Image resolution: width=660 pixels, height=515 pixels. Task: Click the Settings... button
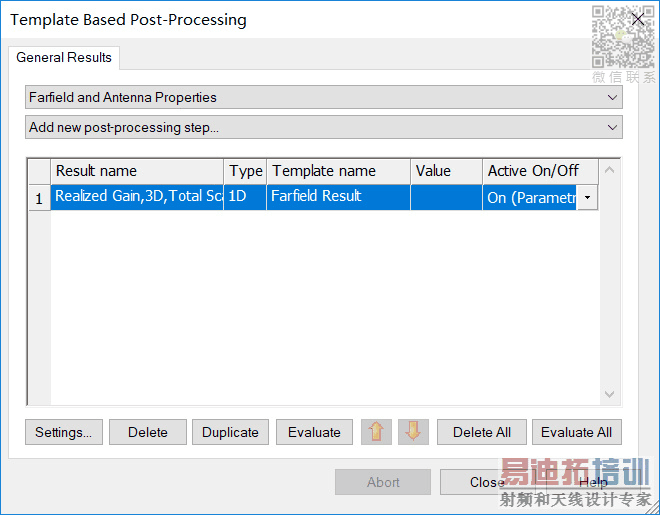[x=63, y=432]
